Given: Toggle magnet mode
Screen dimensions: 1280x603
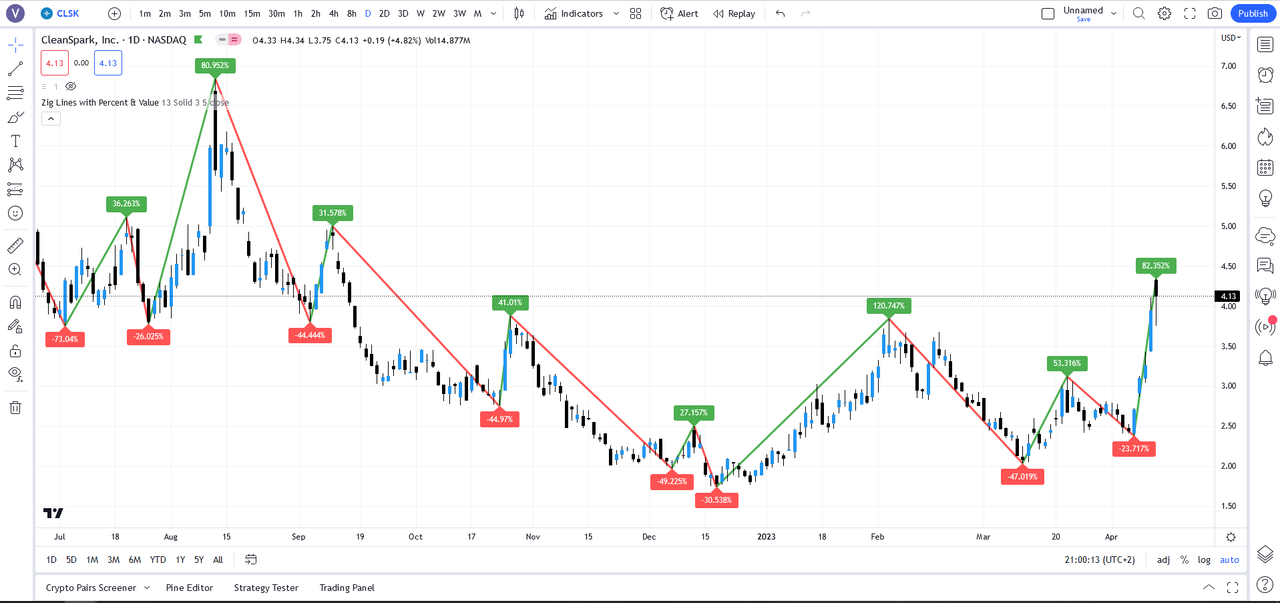Looking at the screenshot, I should [x=15, y=303].
